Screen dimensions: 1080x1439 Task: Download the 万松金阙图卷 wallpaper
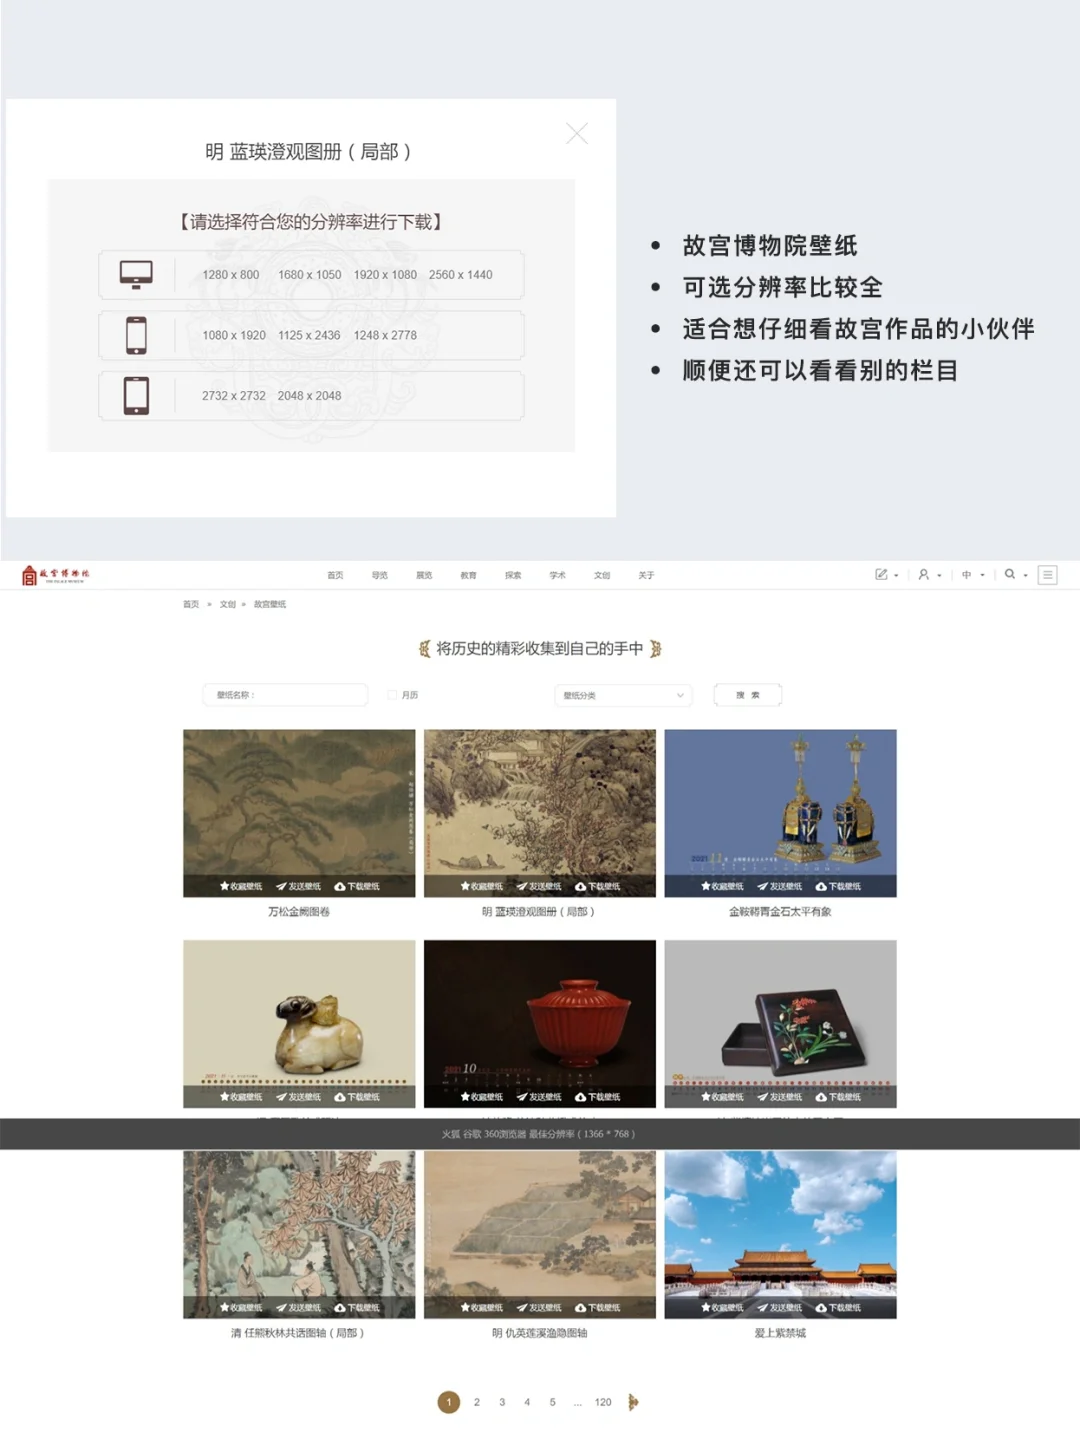(357, 887)
